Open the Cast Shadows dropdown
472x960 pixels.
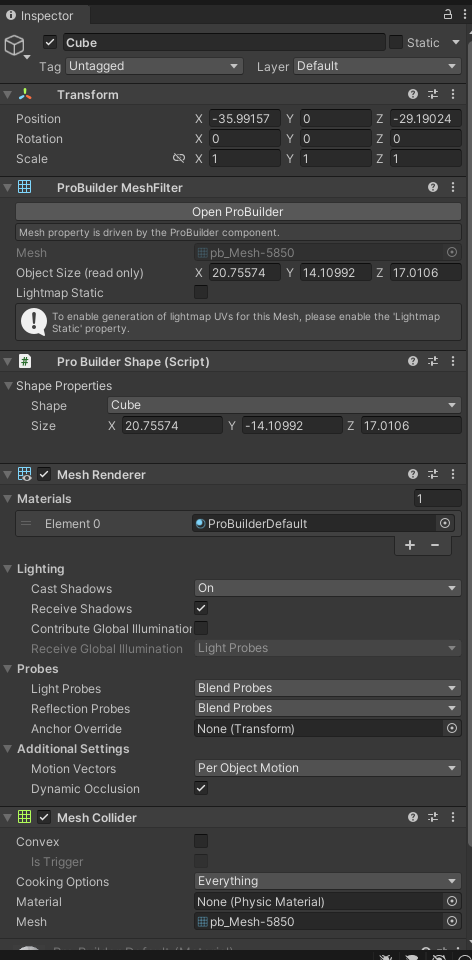328,588
